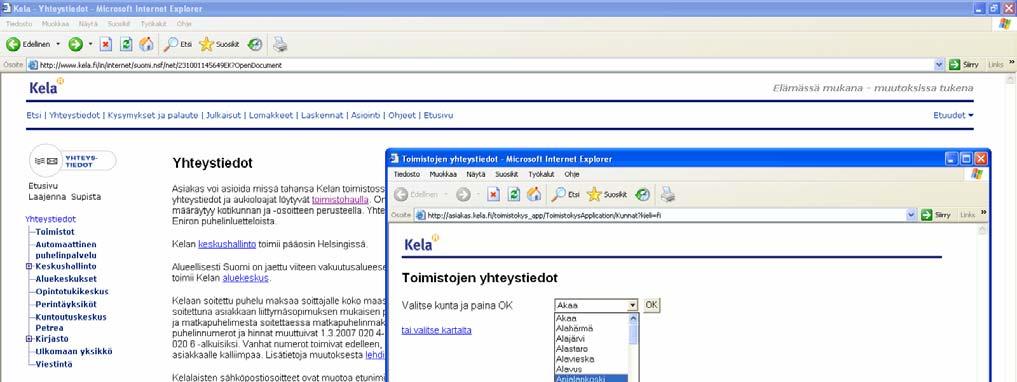Open Viestintä in sidebar tree
This screenshot has height=382, width=1017.
click(54, 364)
